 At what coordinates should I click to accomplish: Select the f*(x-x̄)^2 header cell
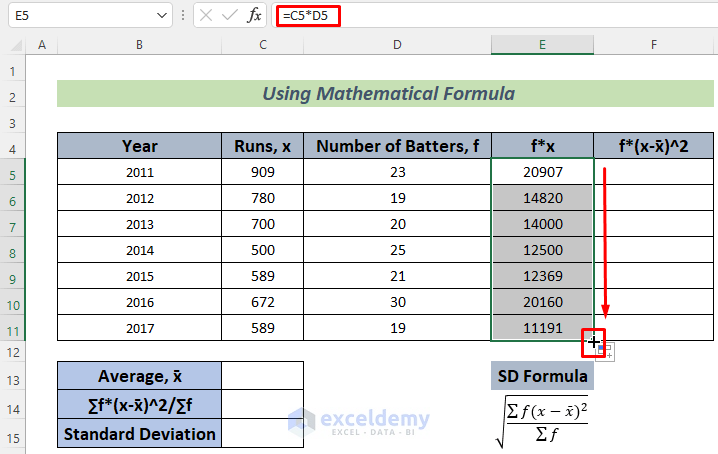(x=654, y=146)
